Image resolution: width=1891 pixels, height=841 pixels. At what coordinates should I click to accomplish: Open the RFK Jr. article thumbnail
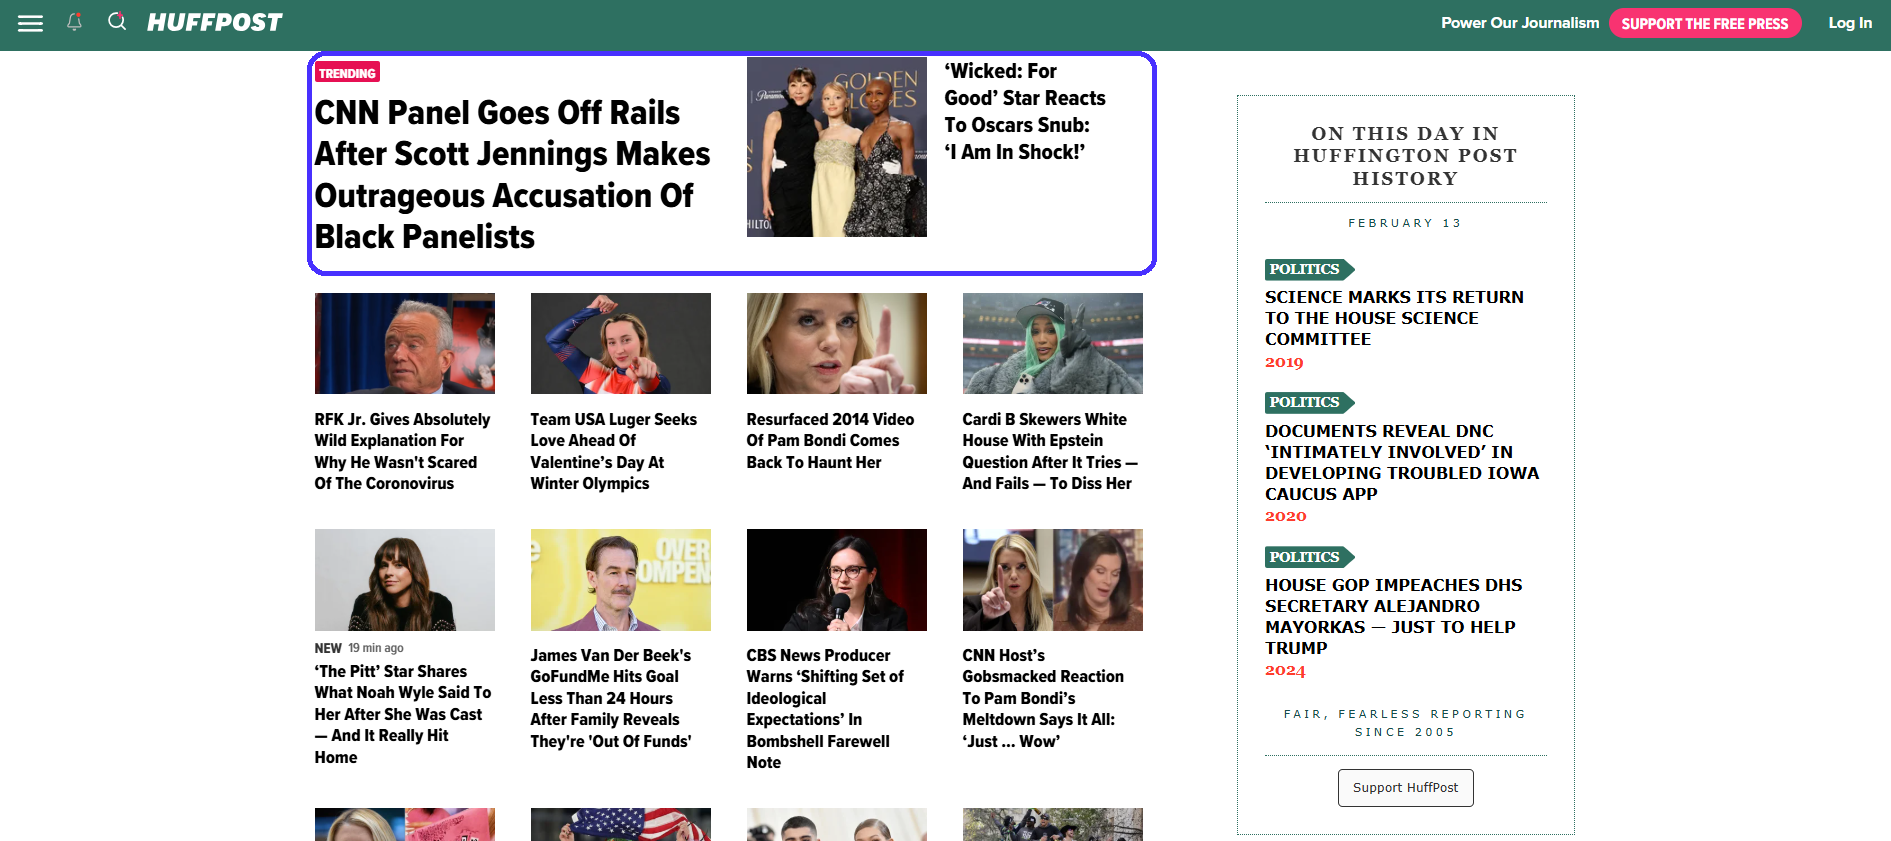tap(405, 343)
